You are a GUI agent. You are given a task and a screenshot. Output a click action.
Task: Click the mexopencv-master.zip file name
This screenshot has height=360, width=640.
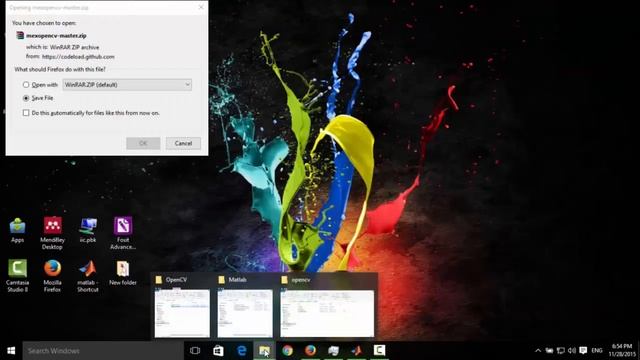(x=56, y=36)
